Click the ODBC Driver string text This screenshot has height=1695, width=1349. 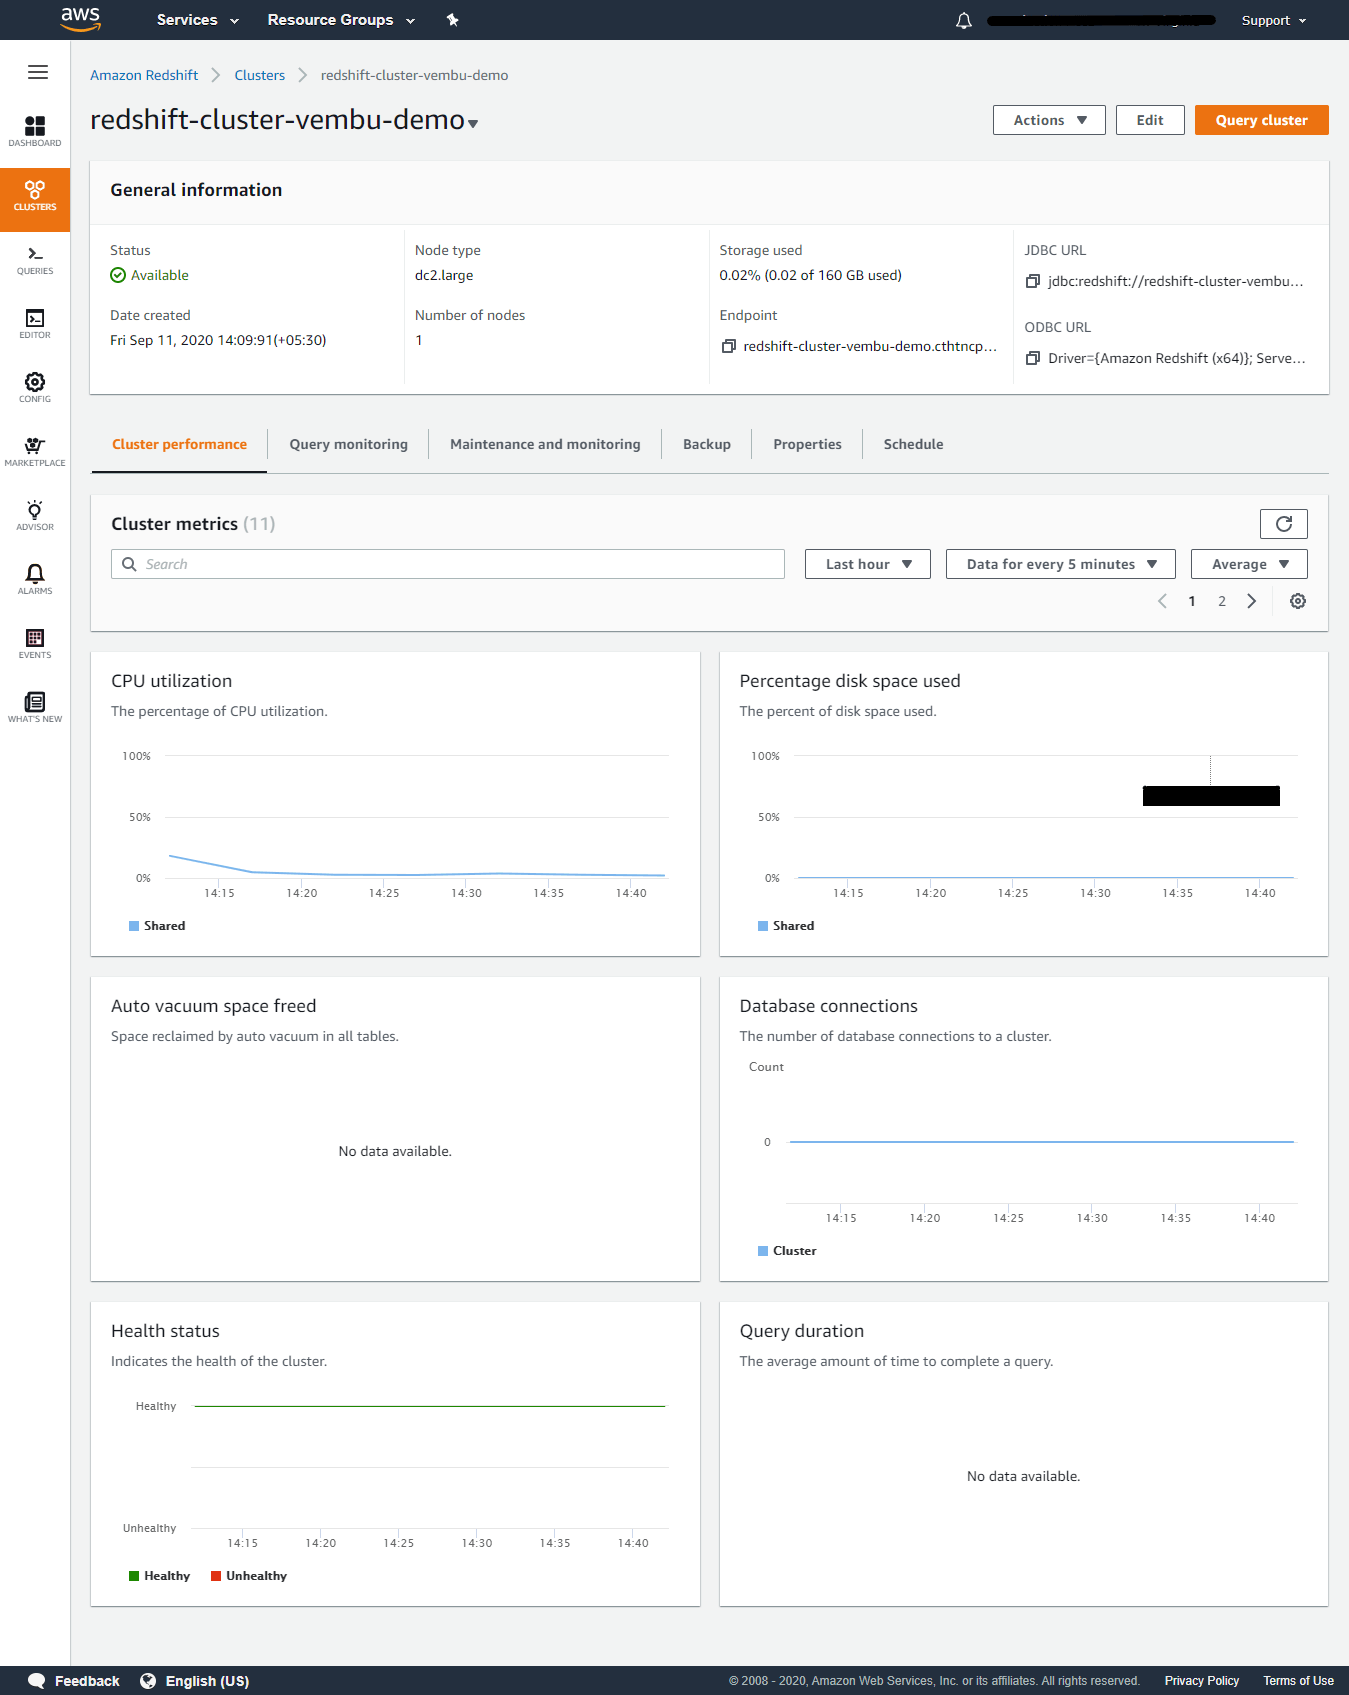pyautogui.click(x=1177, y=358)
